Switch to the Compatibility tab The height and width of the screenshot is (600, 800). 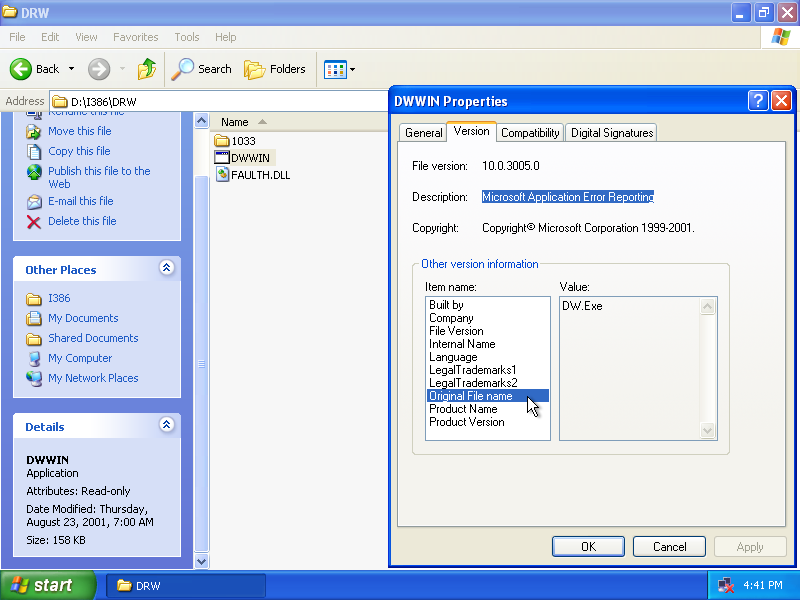pyautogui.click(x=530, y=133)
